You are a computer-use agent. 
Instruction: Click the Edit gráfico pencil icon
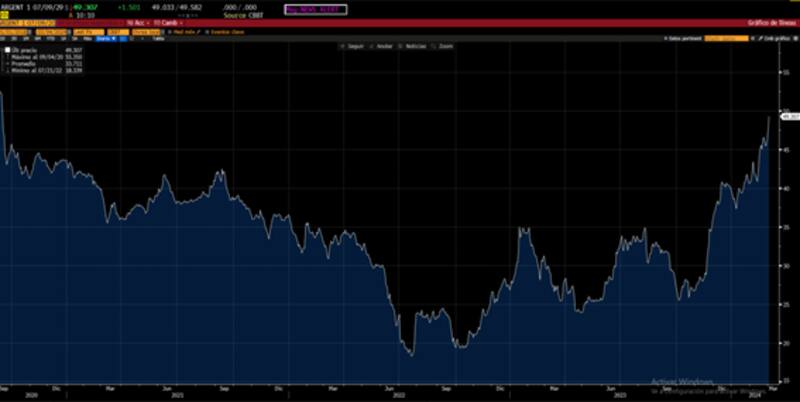click(765, 38)
